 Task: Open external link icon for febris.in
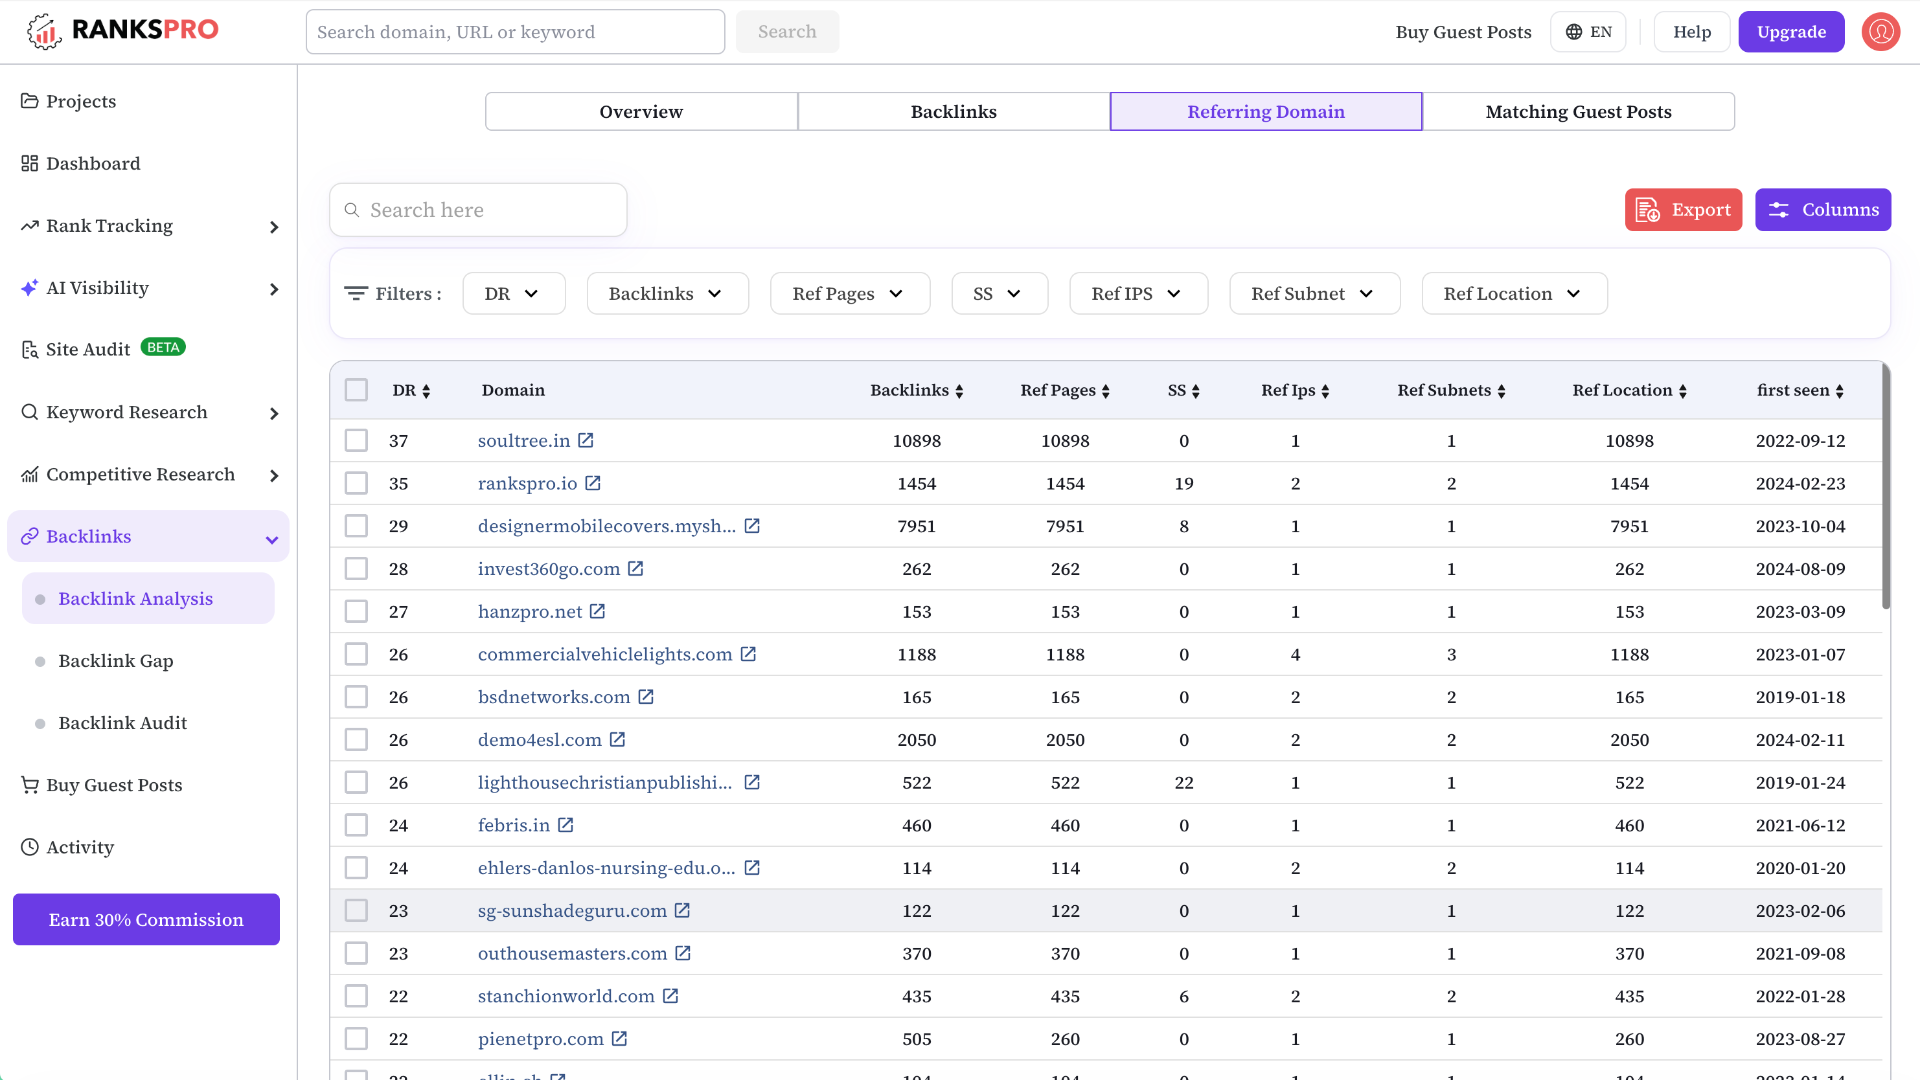pyautogui.click(x=566, y=825)
